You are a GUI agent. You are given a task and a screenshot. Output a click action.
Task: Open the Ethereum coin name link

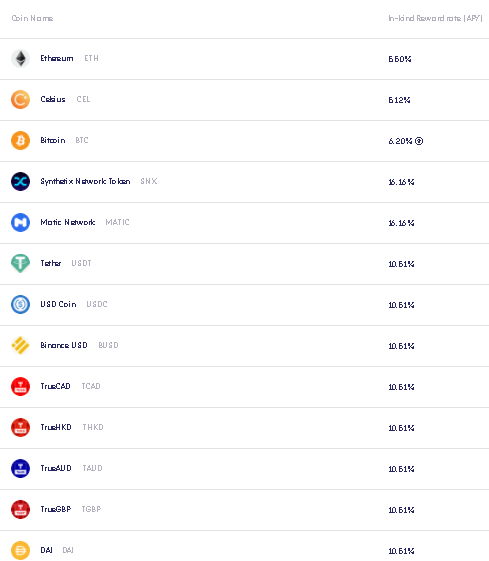(57, 58)
